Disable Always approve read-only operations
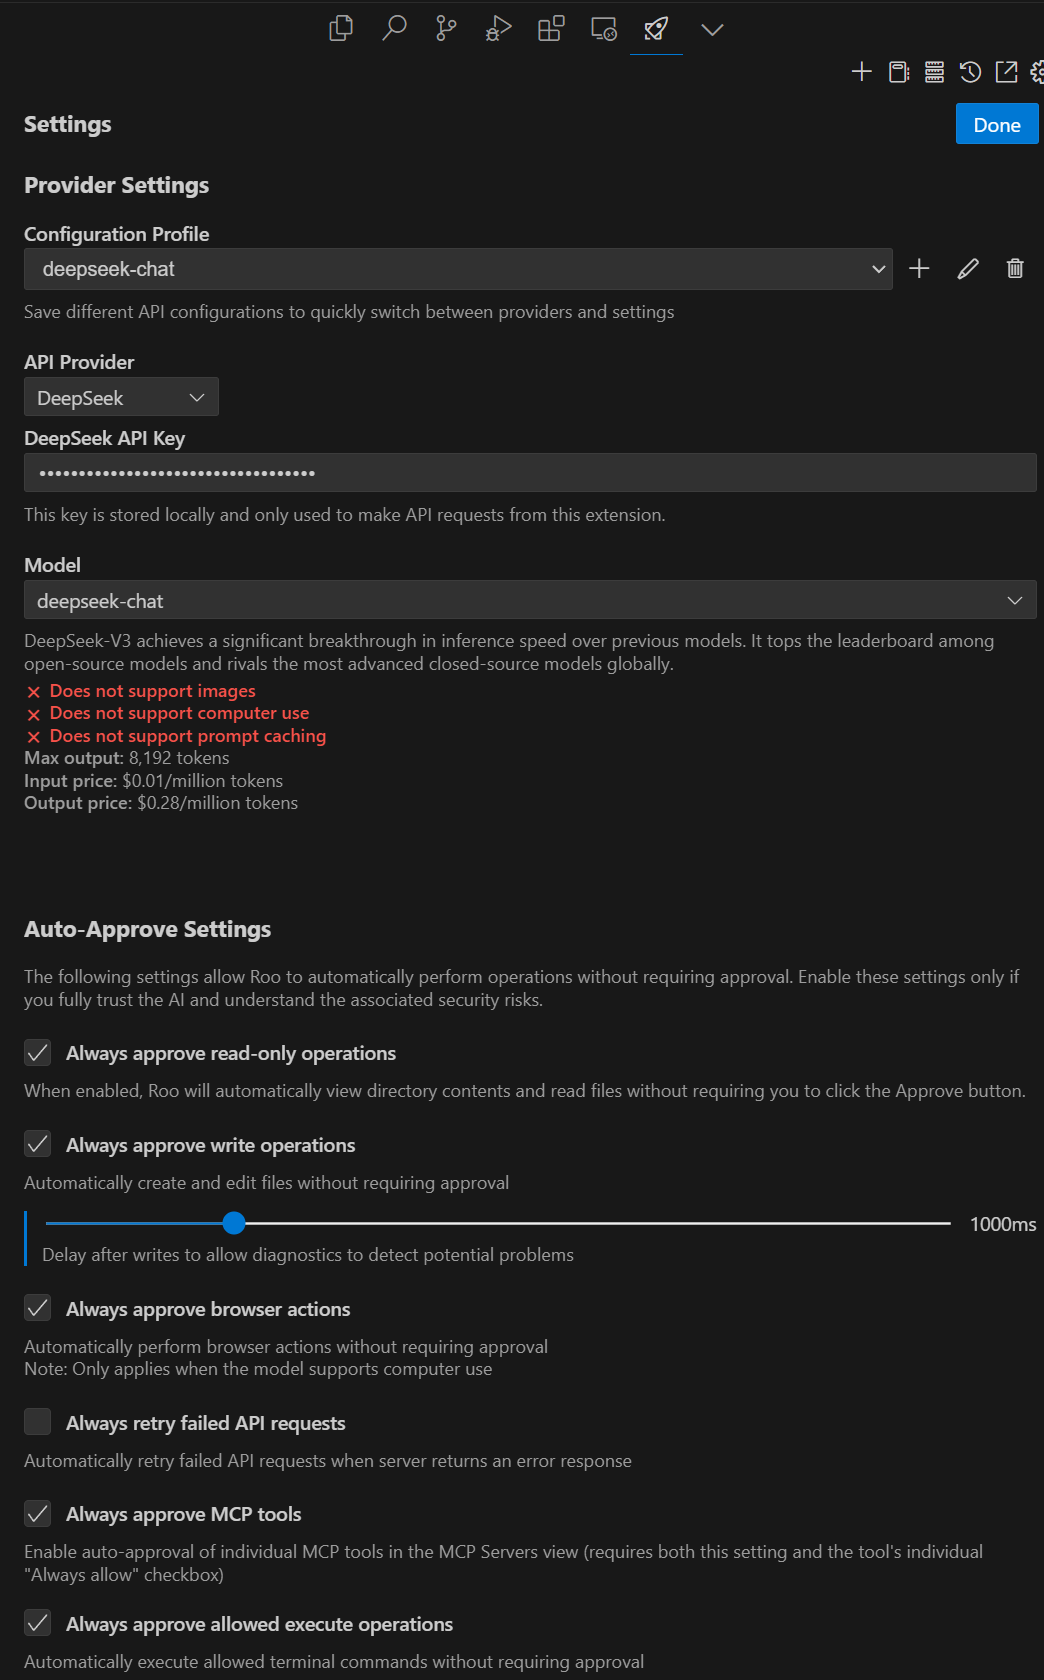 tap(38, 1053)
